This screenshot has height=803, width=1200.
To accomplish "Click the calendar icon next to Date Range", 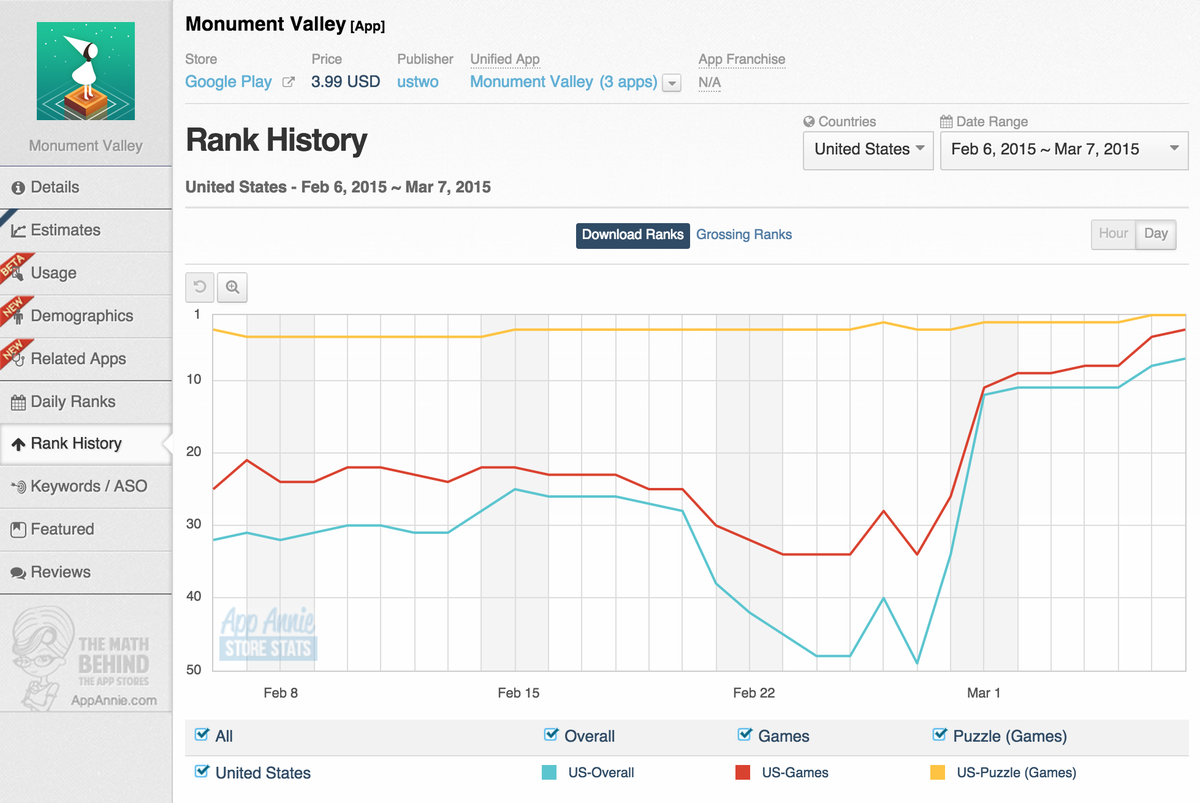I will [946, 122].
